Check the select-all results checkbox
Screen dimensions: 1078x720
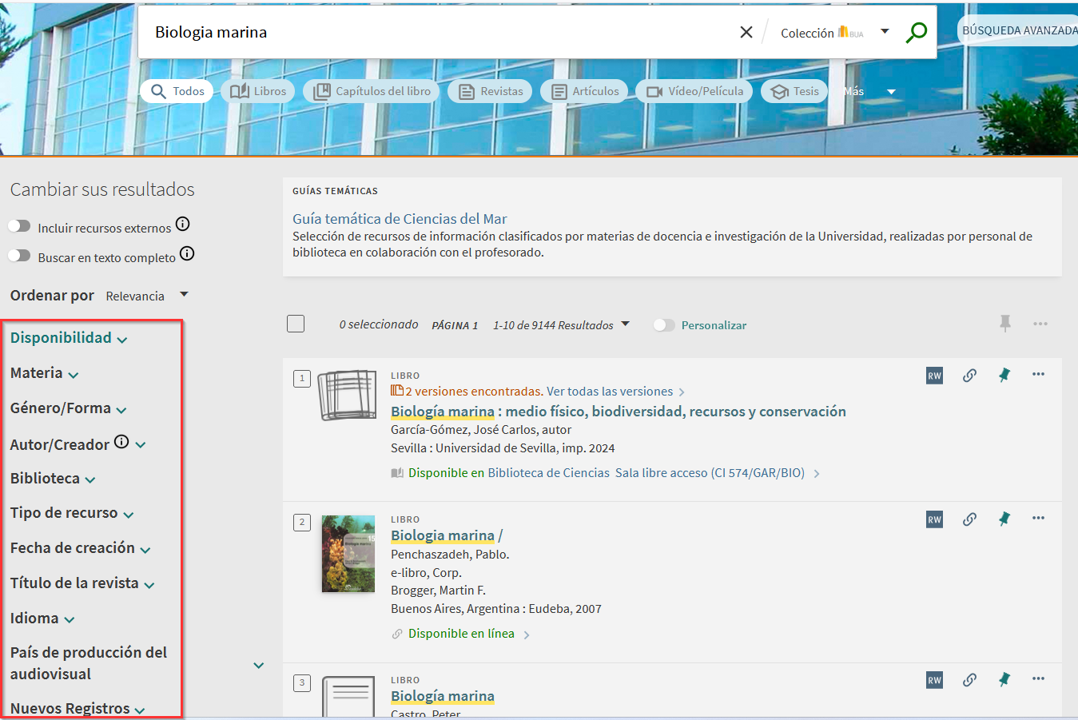click(x=296, y=324)
